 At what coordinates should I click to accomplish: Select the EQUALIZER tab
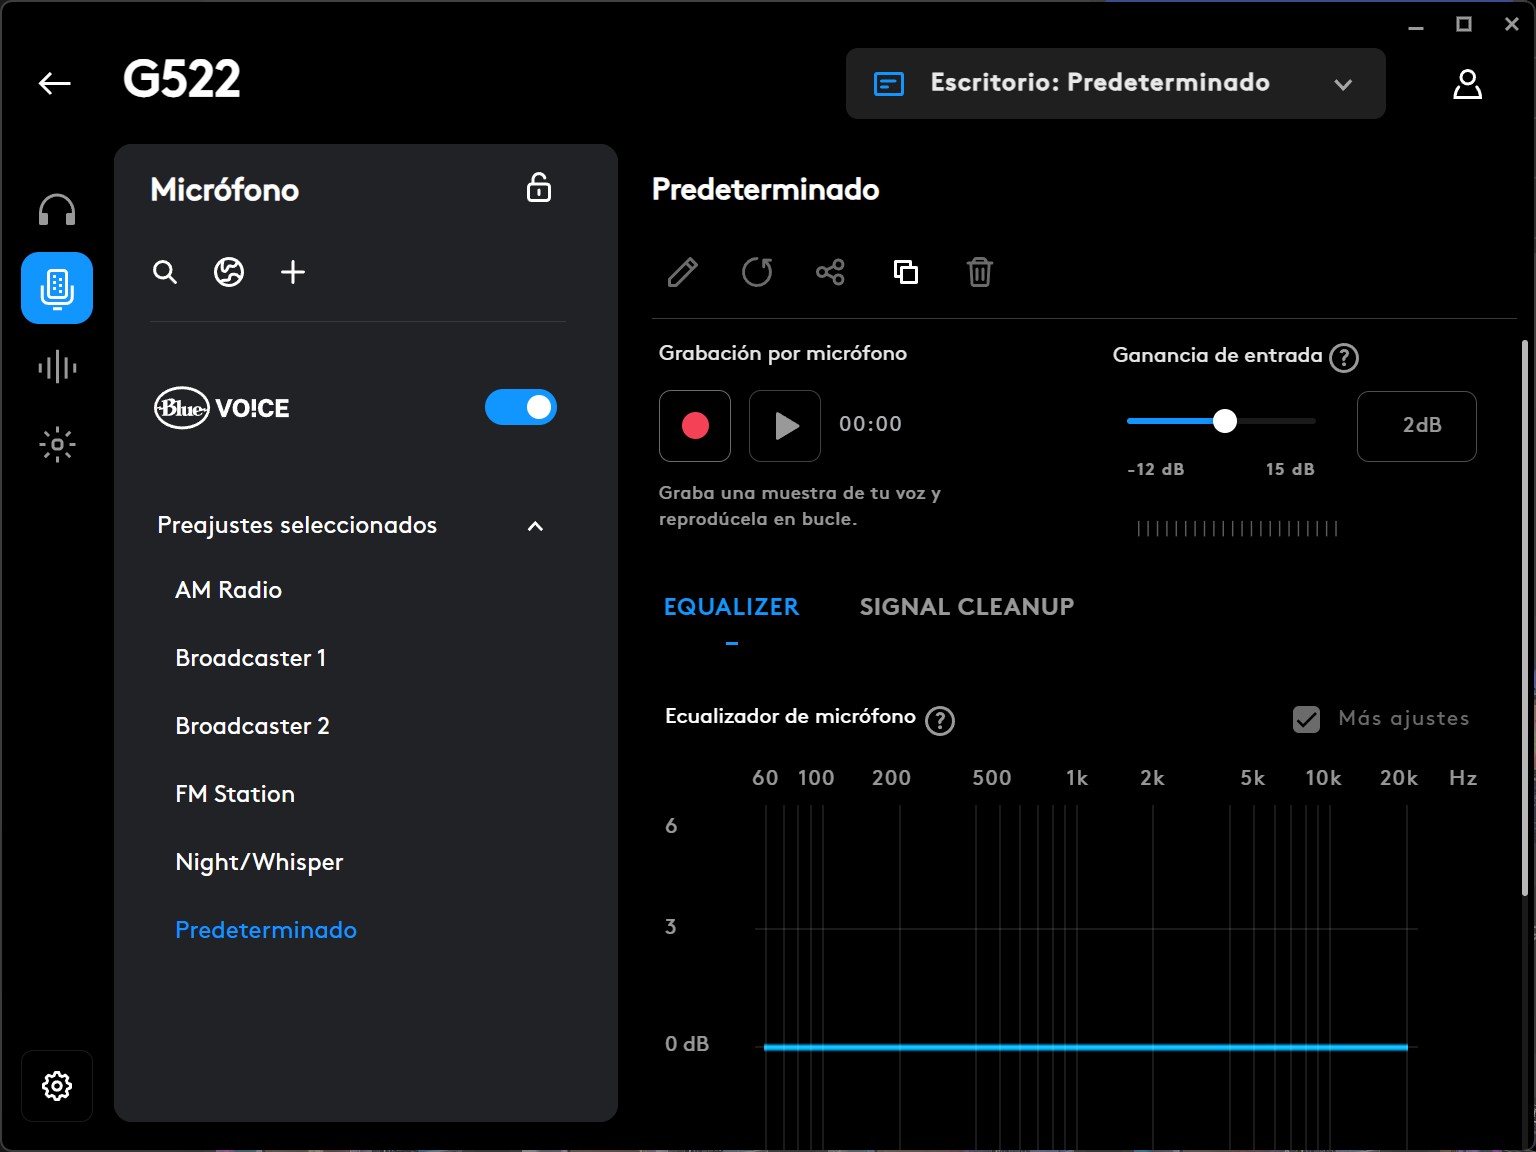(x=732, y=607)
